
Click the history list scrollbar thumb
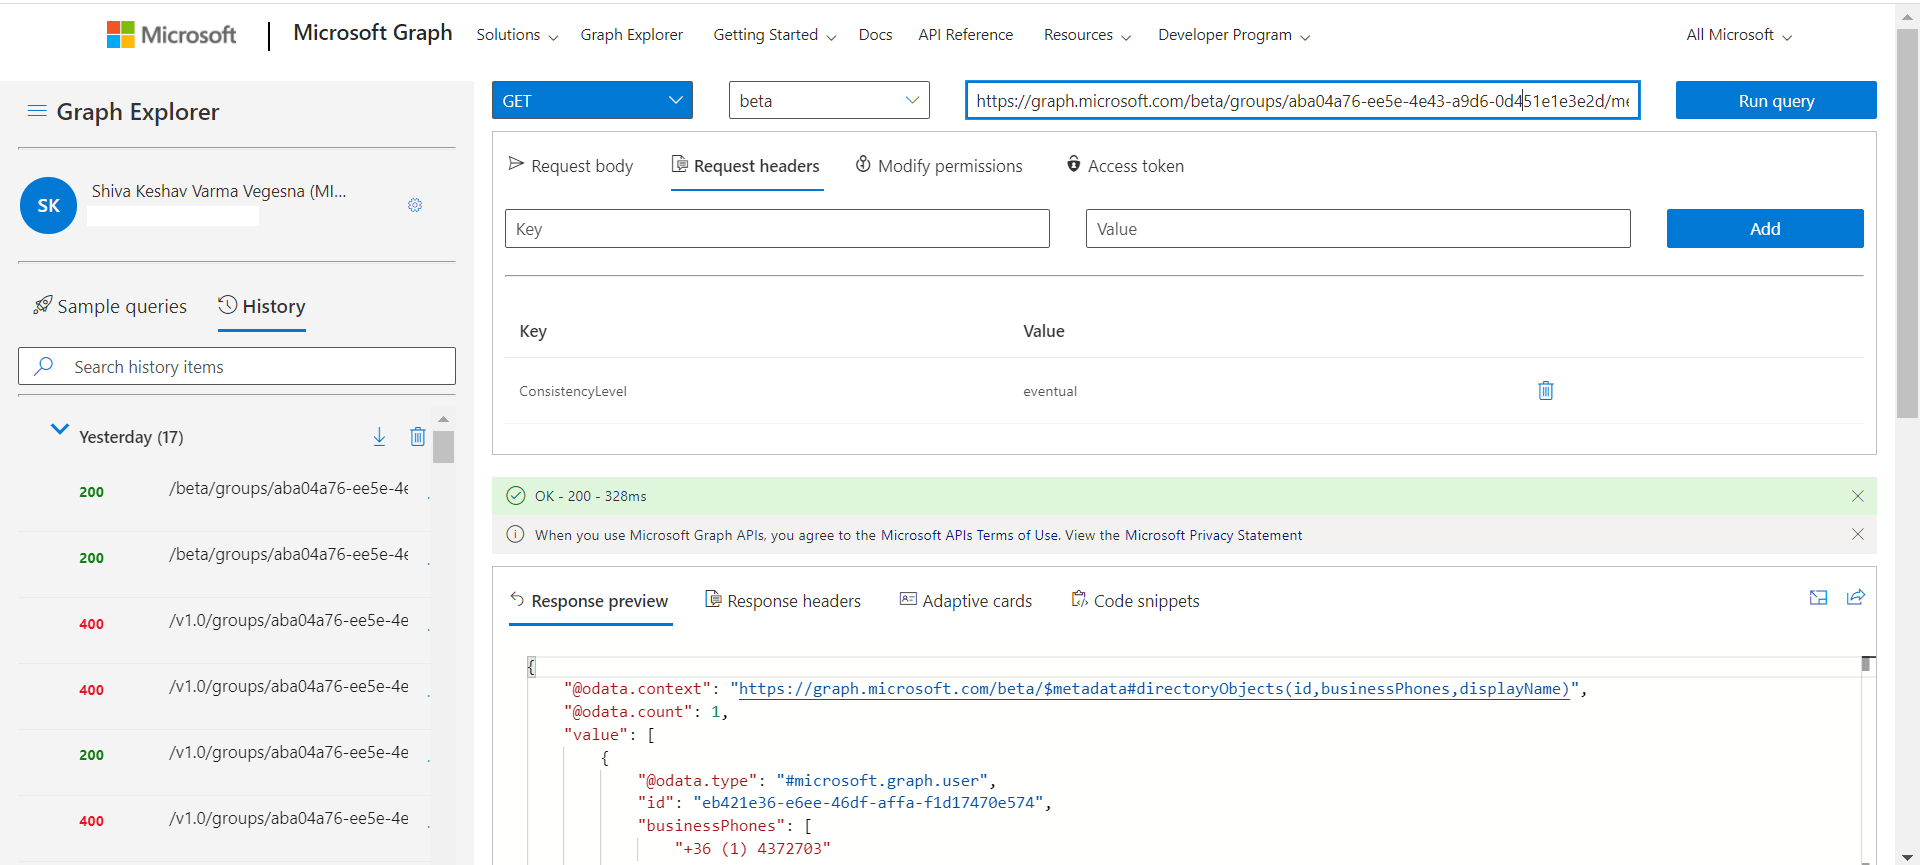pyautogui.click(x=444, y=446)
